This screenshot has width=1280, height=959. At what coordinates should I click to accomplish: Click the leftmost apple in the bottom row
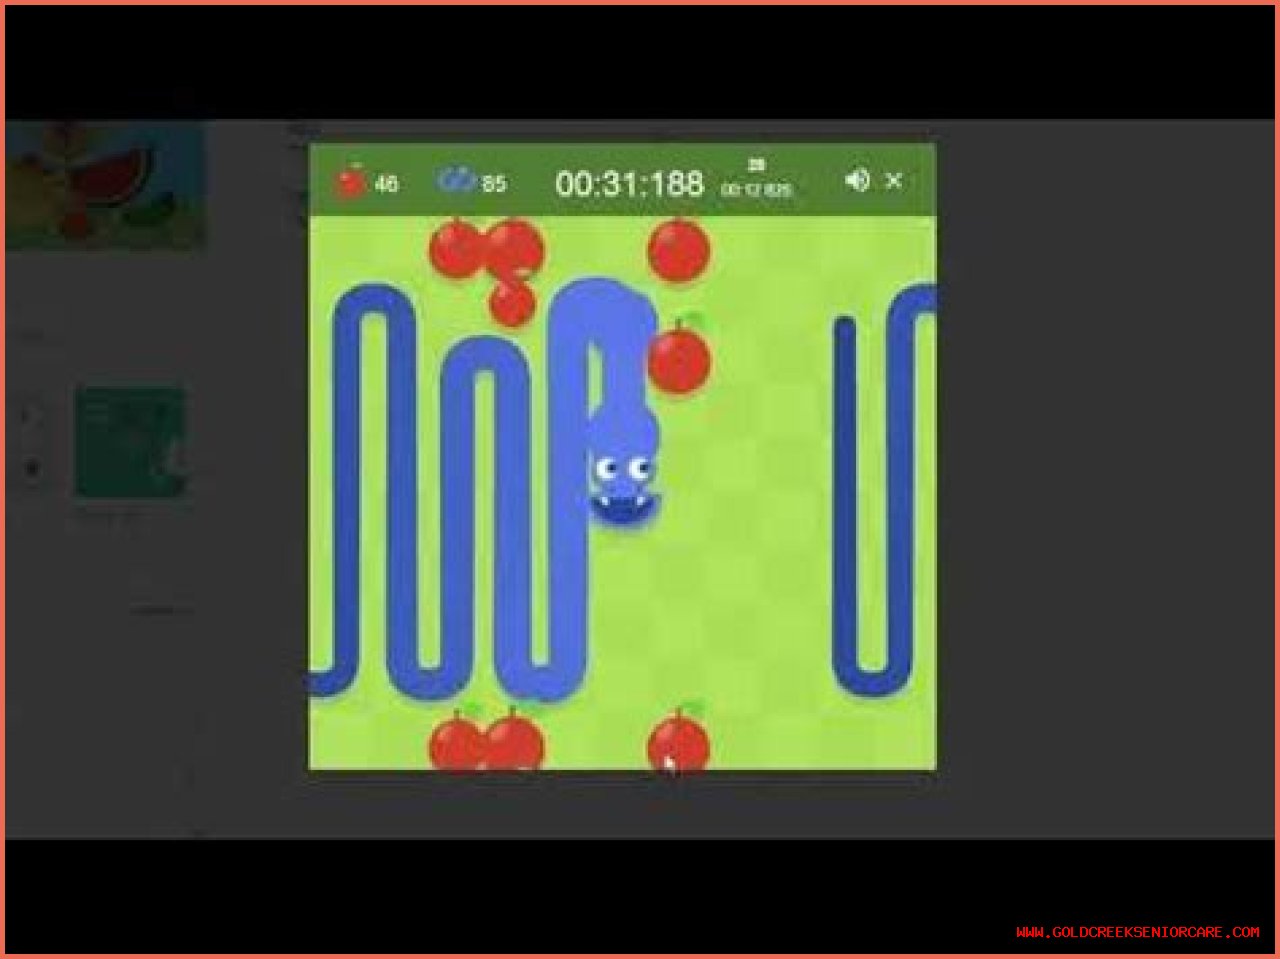[456, 742]
